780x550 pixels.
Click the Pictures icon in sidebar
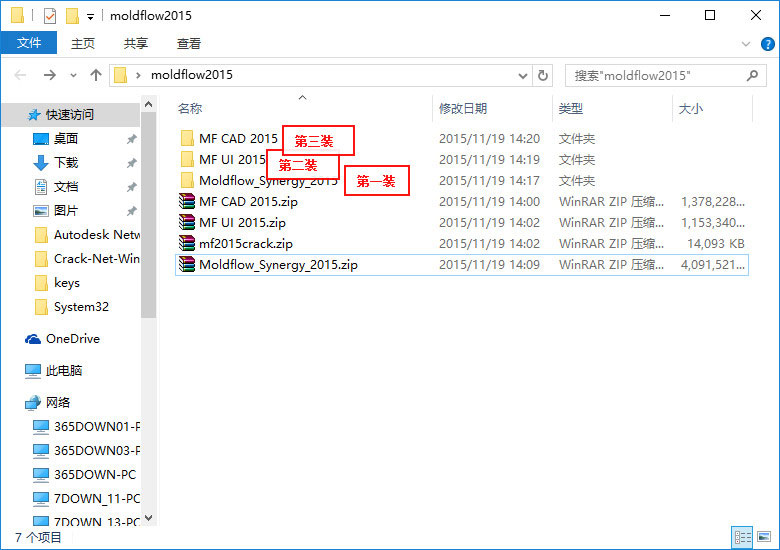[x=41, y=211]
